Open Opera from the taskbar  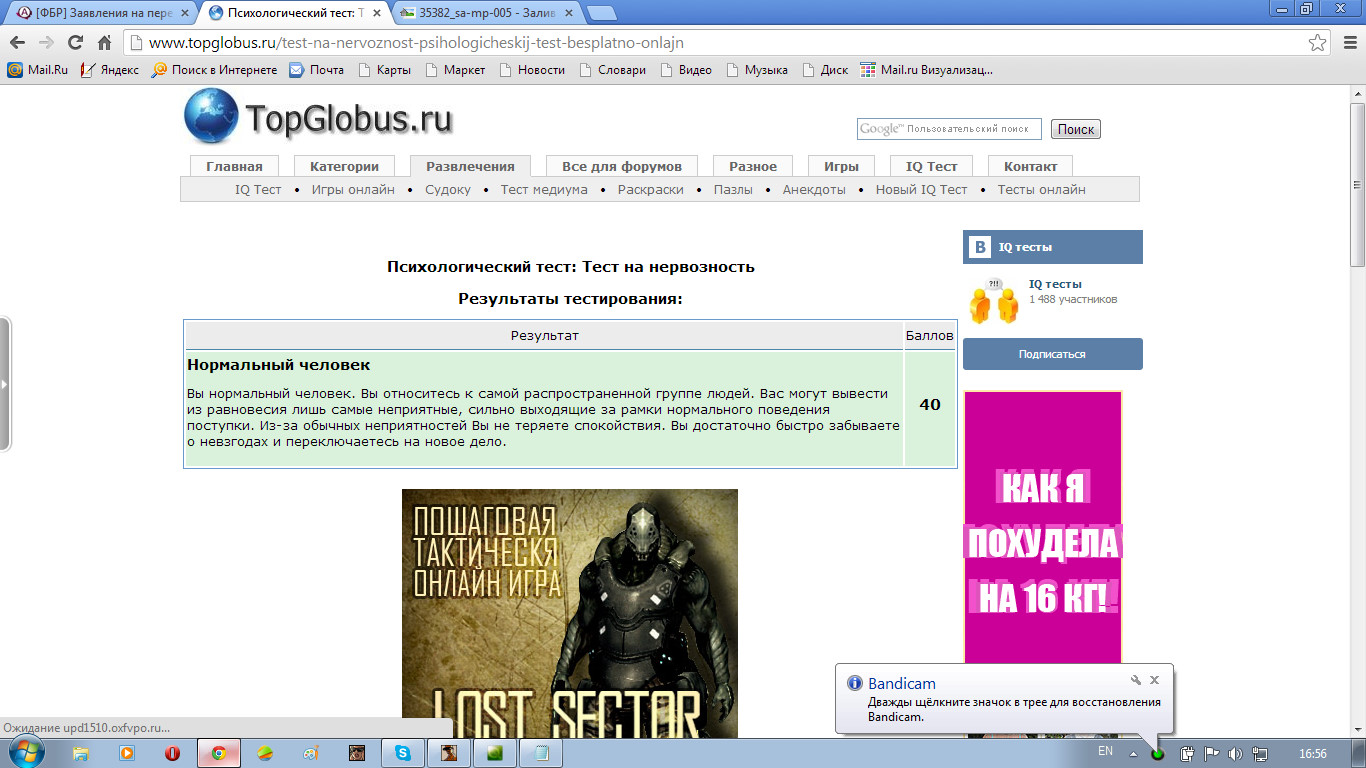tap(172, 753)
